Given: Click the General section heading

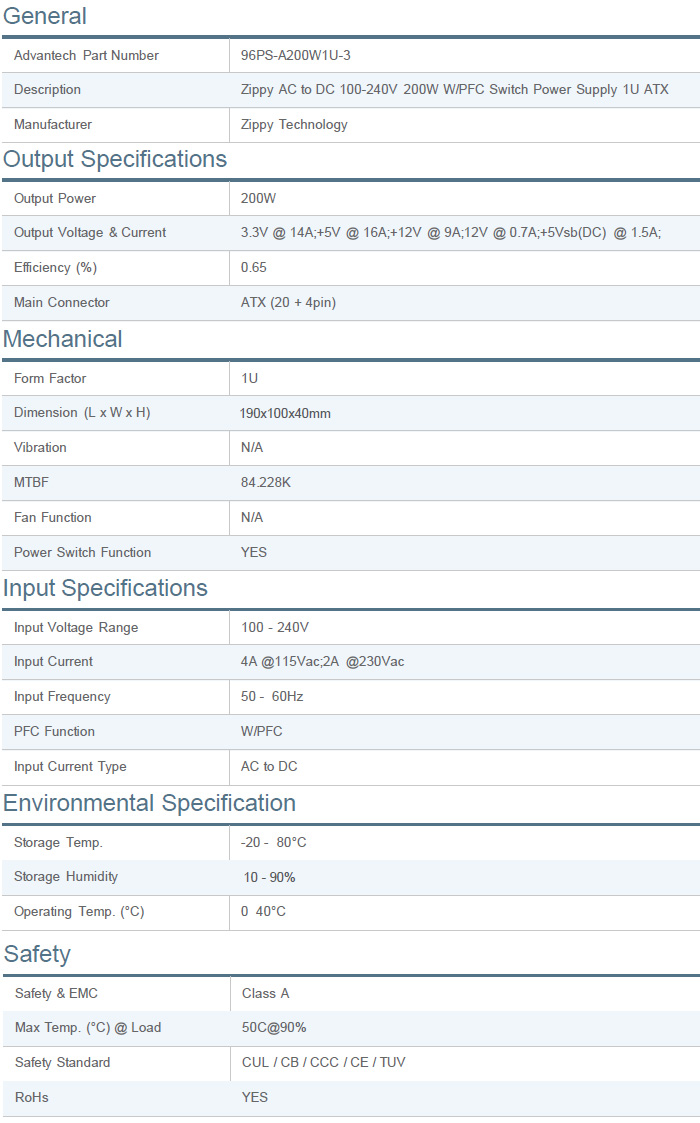Looking at the screenshot, I should 45,17.
